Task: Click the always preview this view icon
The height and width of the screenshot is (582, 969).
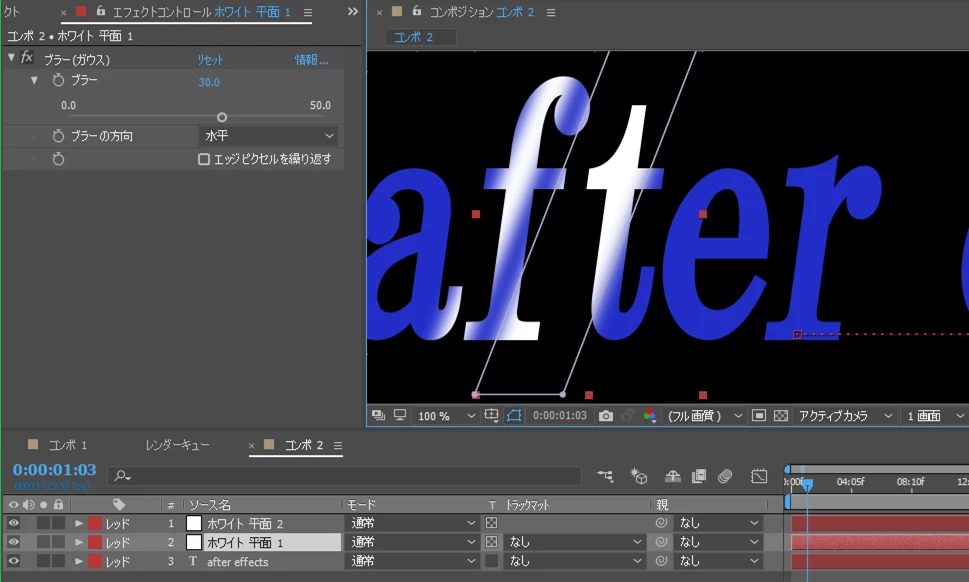Action: pos(378,416)
